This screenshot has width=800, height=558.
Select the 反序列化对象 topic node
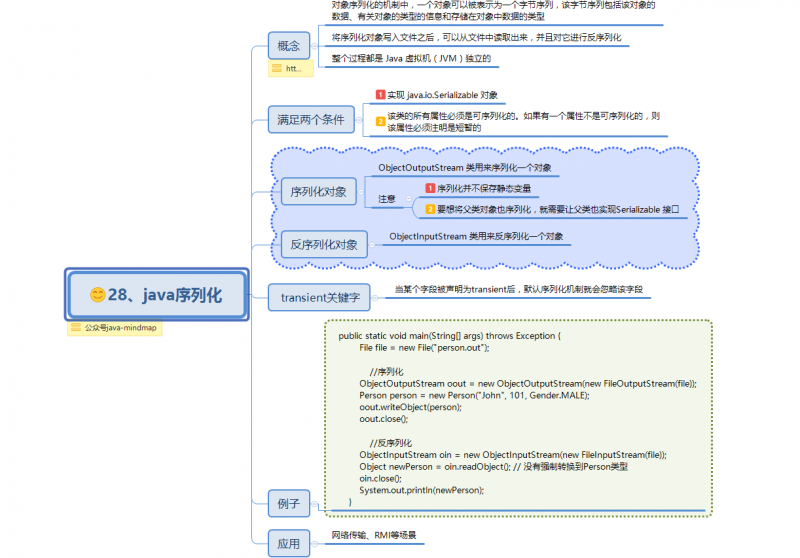coord(322,245)
